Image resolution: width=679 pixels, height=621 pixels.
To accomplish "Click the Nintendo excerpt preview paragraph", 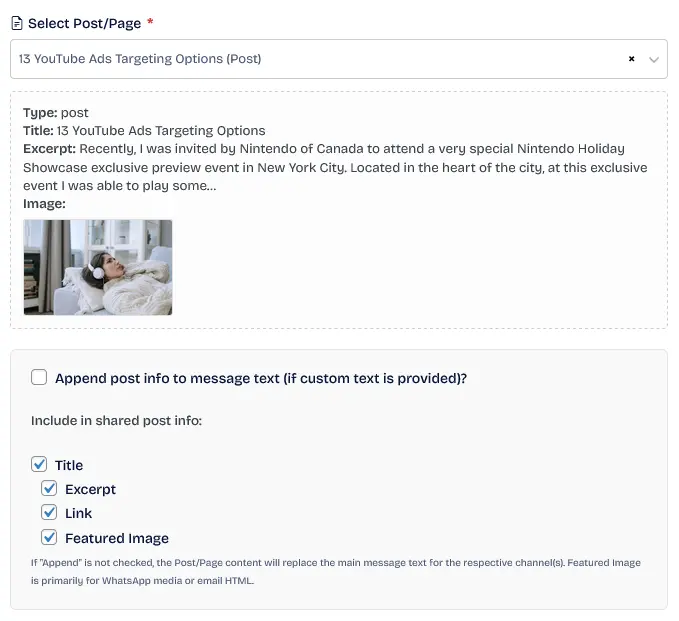I will click(x=335, y=167).
